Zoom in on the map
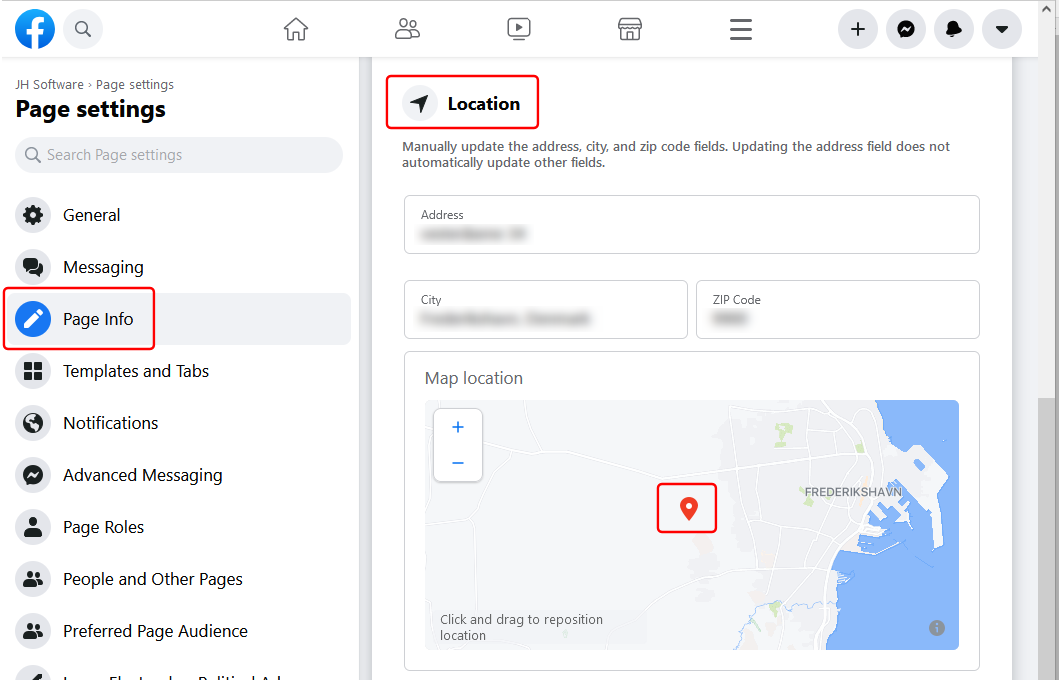This screenshot has height=680, width=1059. [458, 427]
